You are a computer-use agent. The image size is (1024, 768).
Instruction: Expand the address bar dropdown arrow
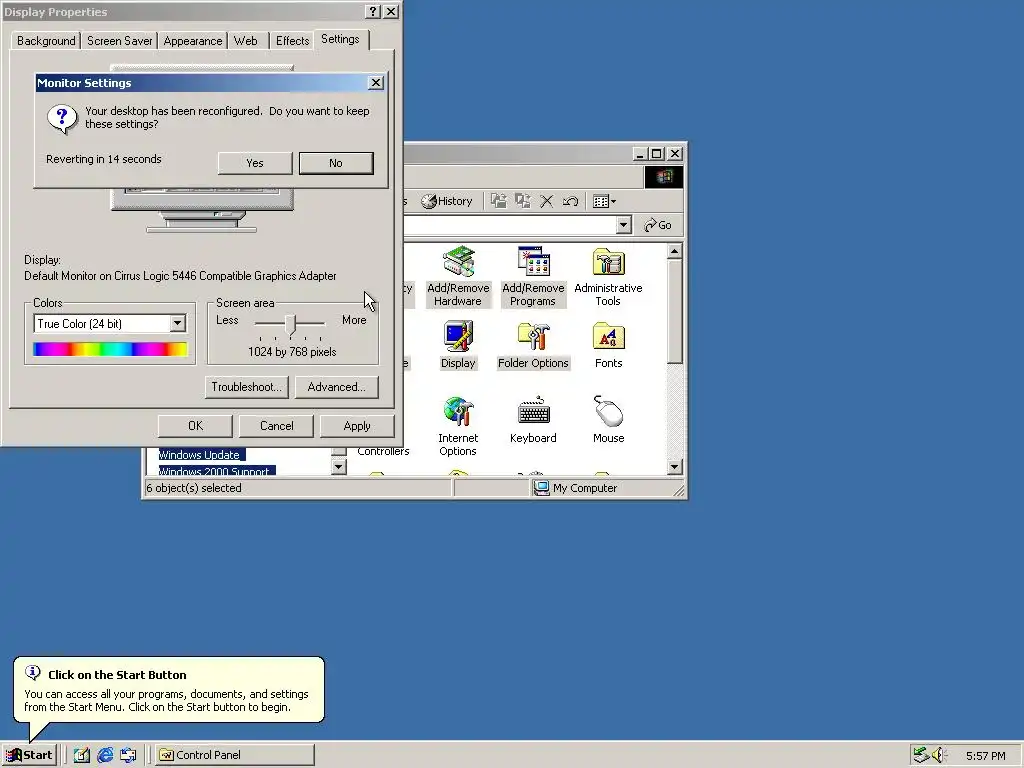pos(624,225)
